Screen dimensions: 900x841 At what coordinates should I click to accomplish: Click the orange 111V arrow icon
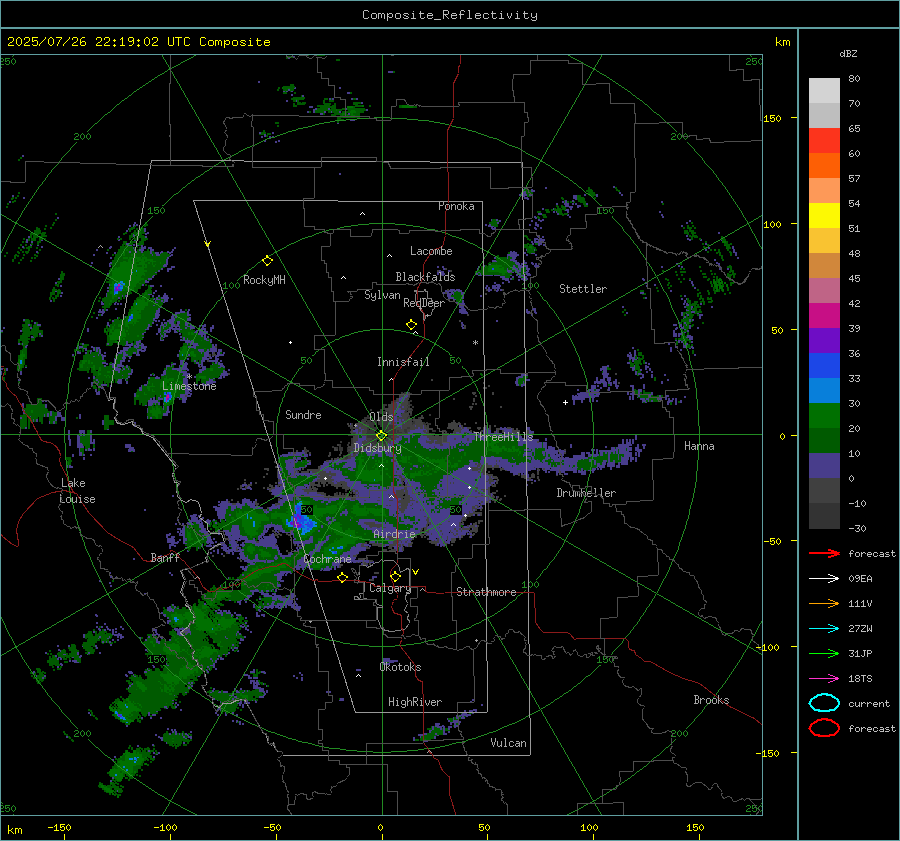pos(824,603)
